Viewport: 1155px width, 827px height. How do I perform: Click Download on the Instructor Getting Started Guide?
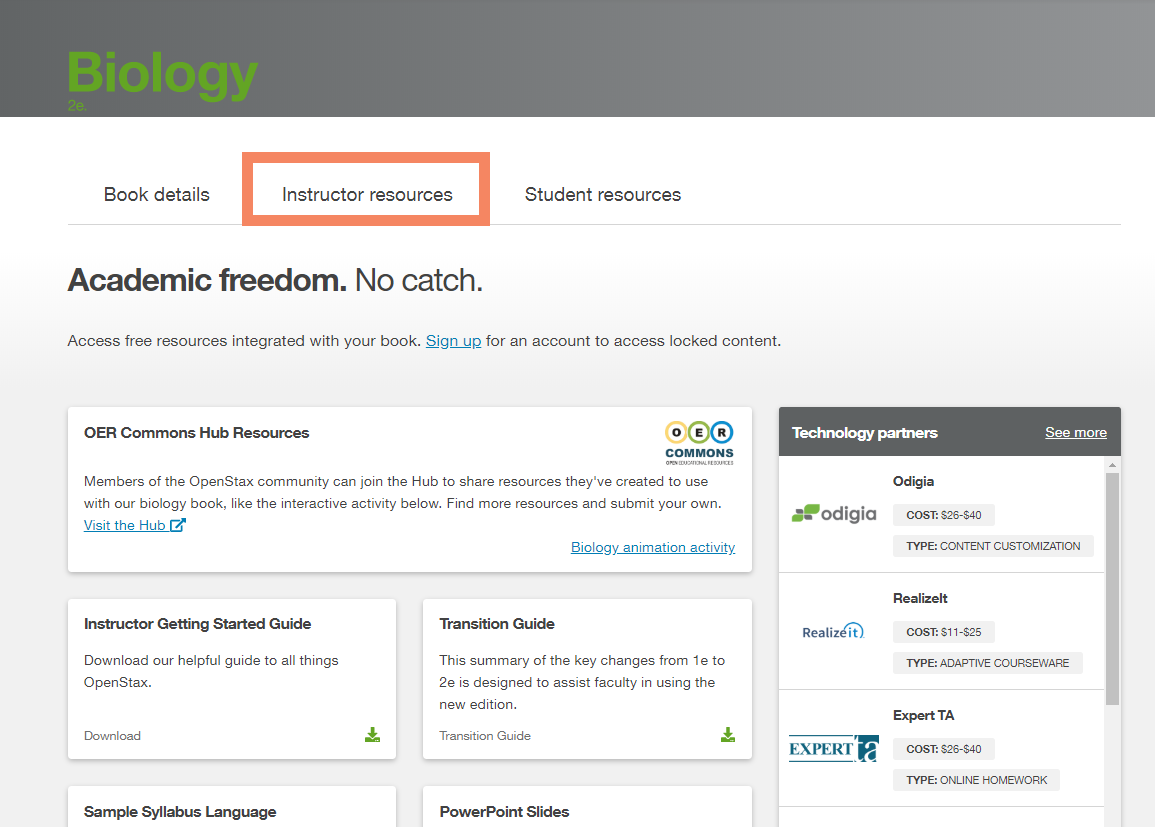coord(112,735)
